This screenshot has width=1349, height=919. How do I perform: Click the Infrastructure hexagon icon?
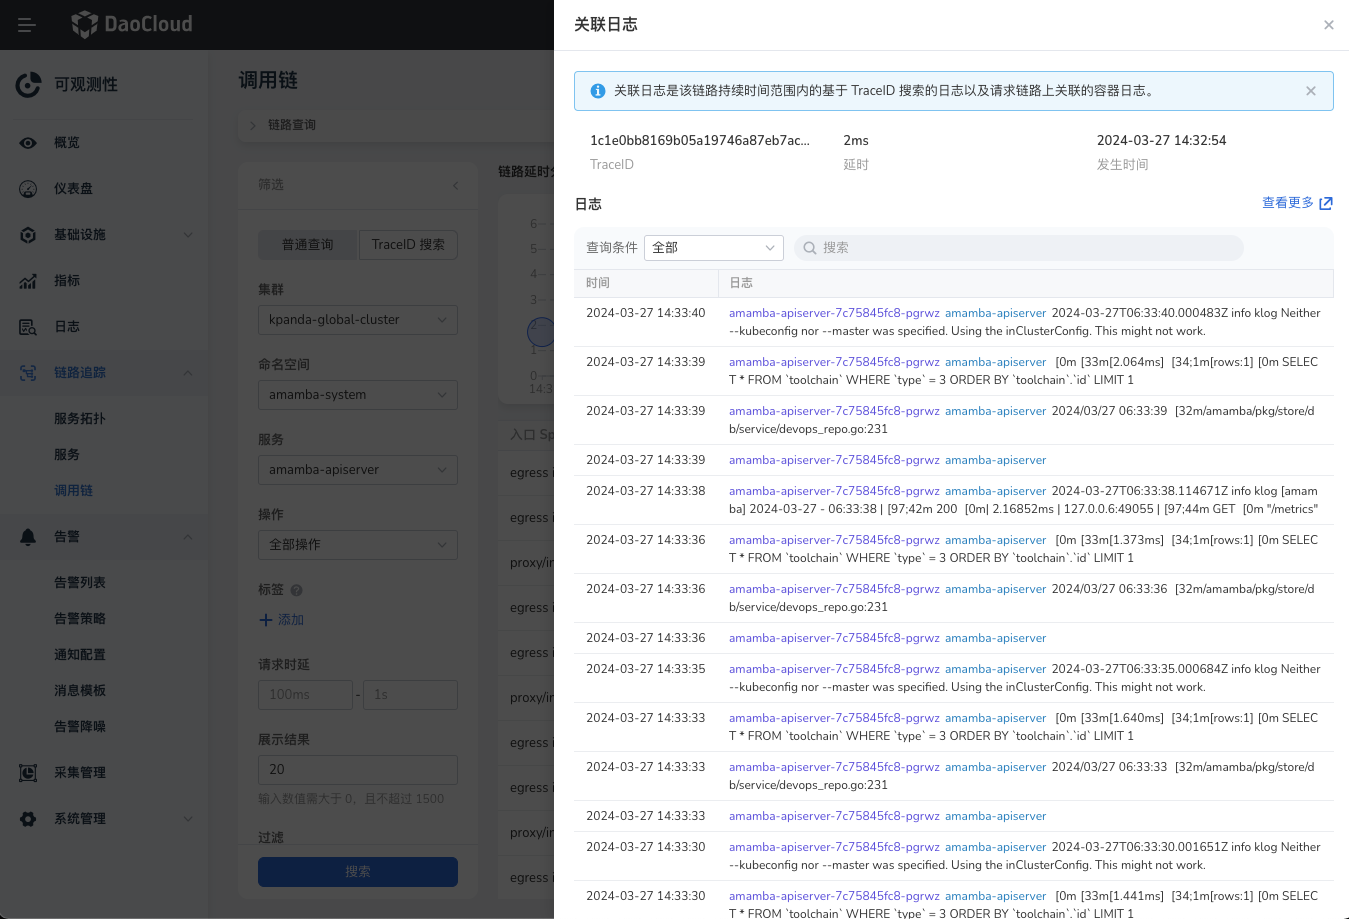tap(28, 235)
